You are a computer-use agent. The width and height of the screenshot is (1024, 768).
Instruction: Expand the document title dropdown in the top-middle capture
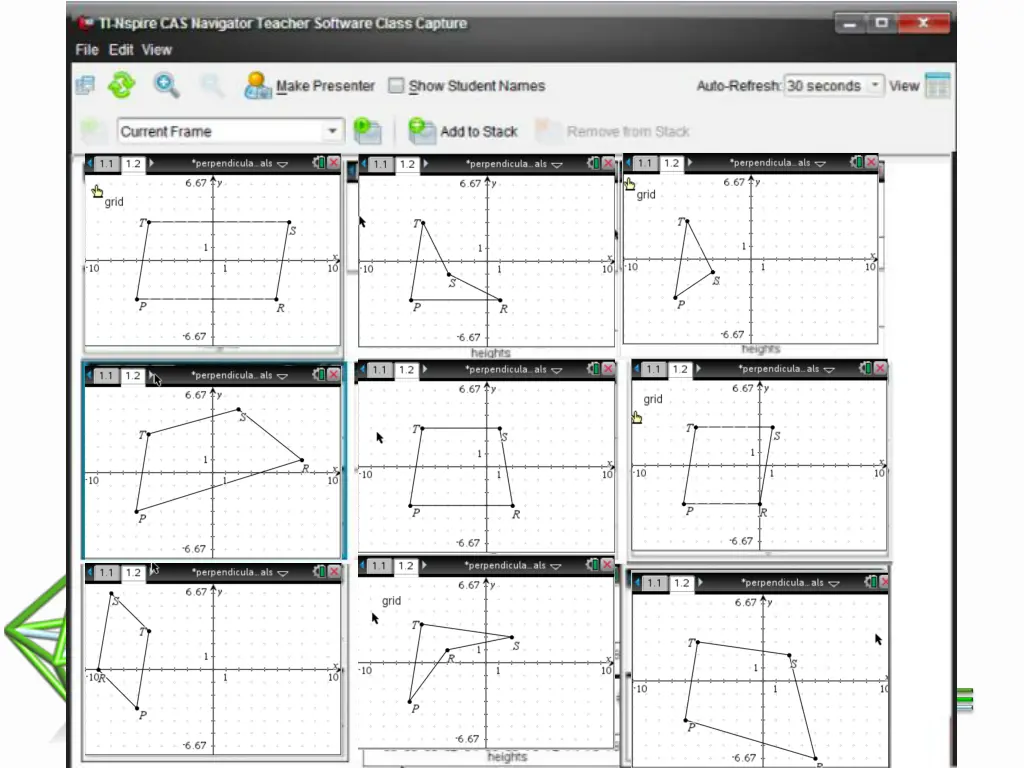557,165
